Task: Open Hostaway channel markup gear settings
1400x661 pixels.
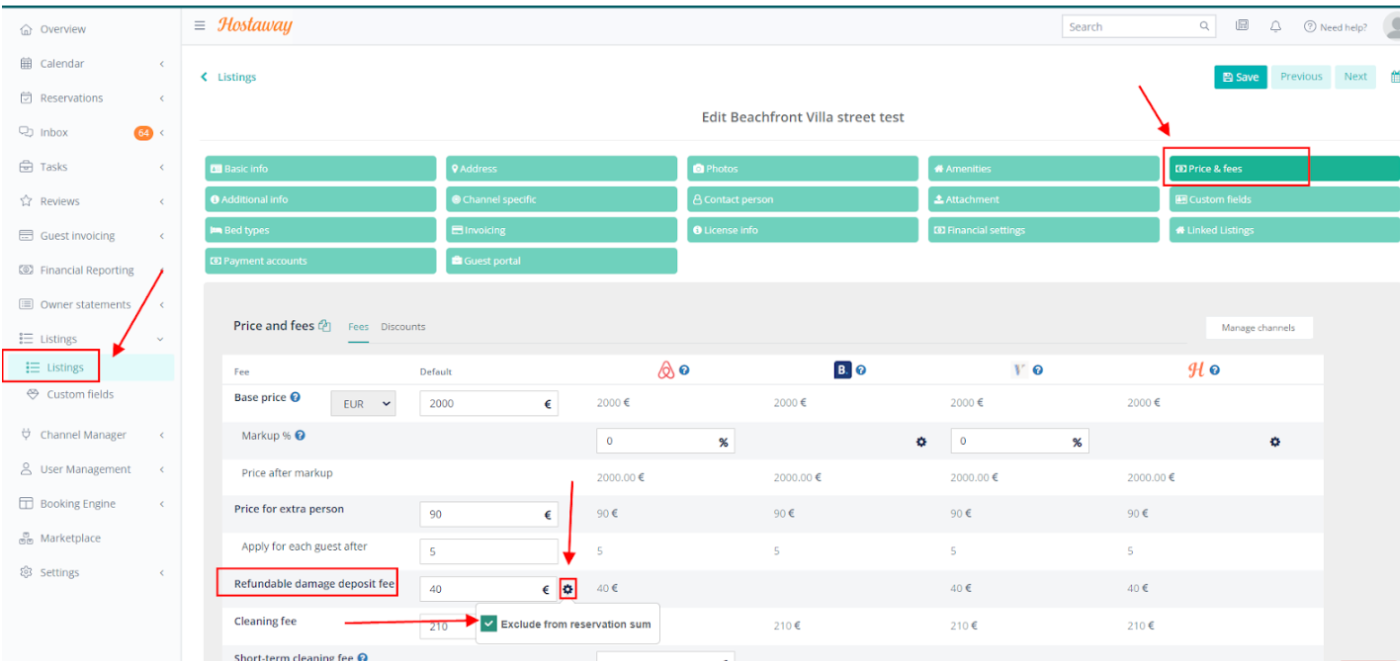Action: point(1275,442)
